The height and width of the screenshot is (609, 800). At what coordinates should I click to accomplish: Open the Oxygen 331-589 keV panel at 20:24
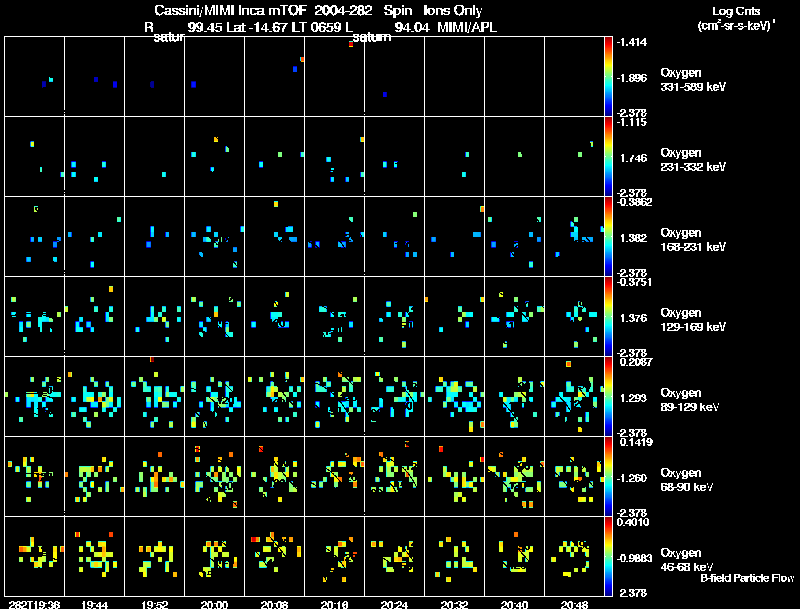pos(394,77)
